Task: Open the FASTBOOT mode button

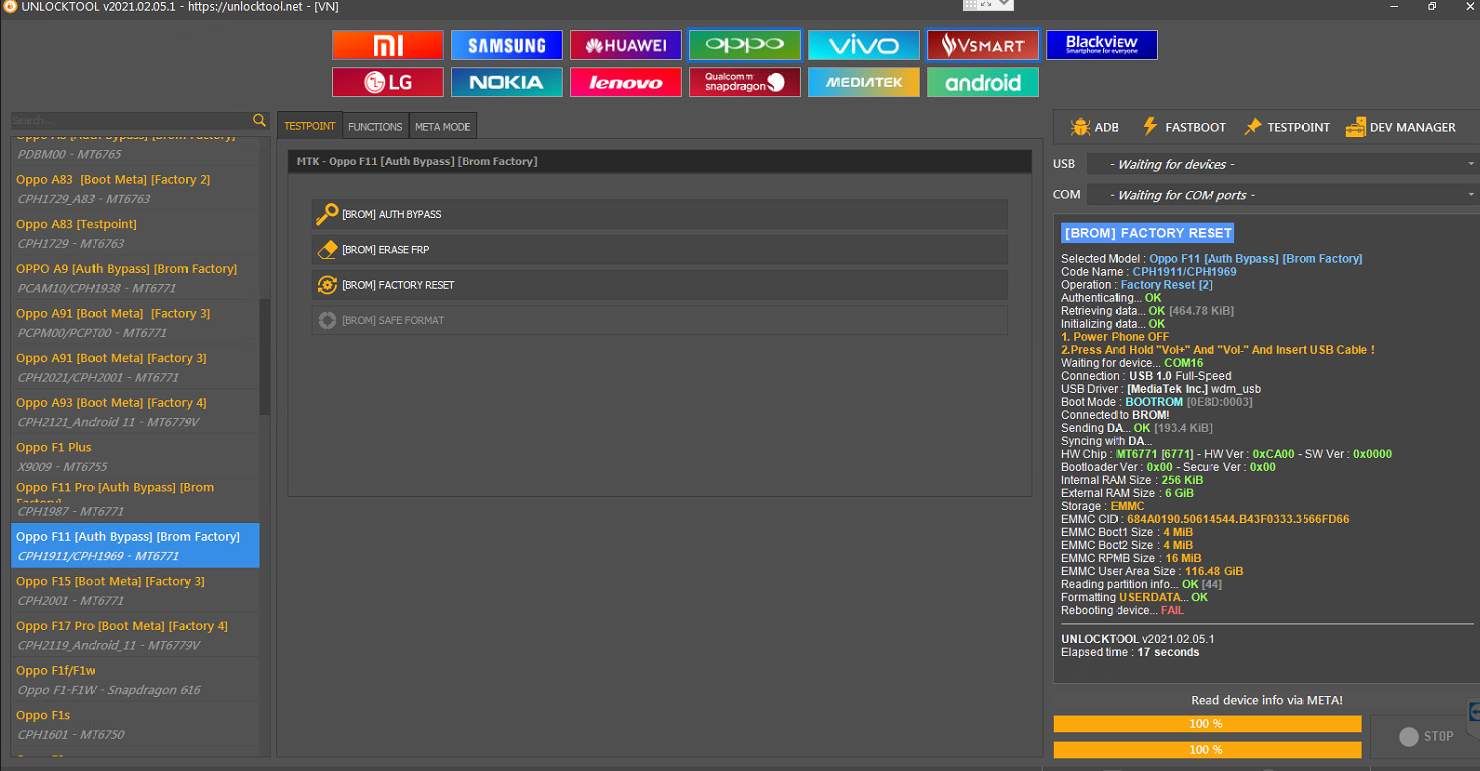Action: pos(1184,127)
